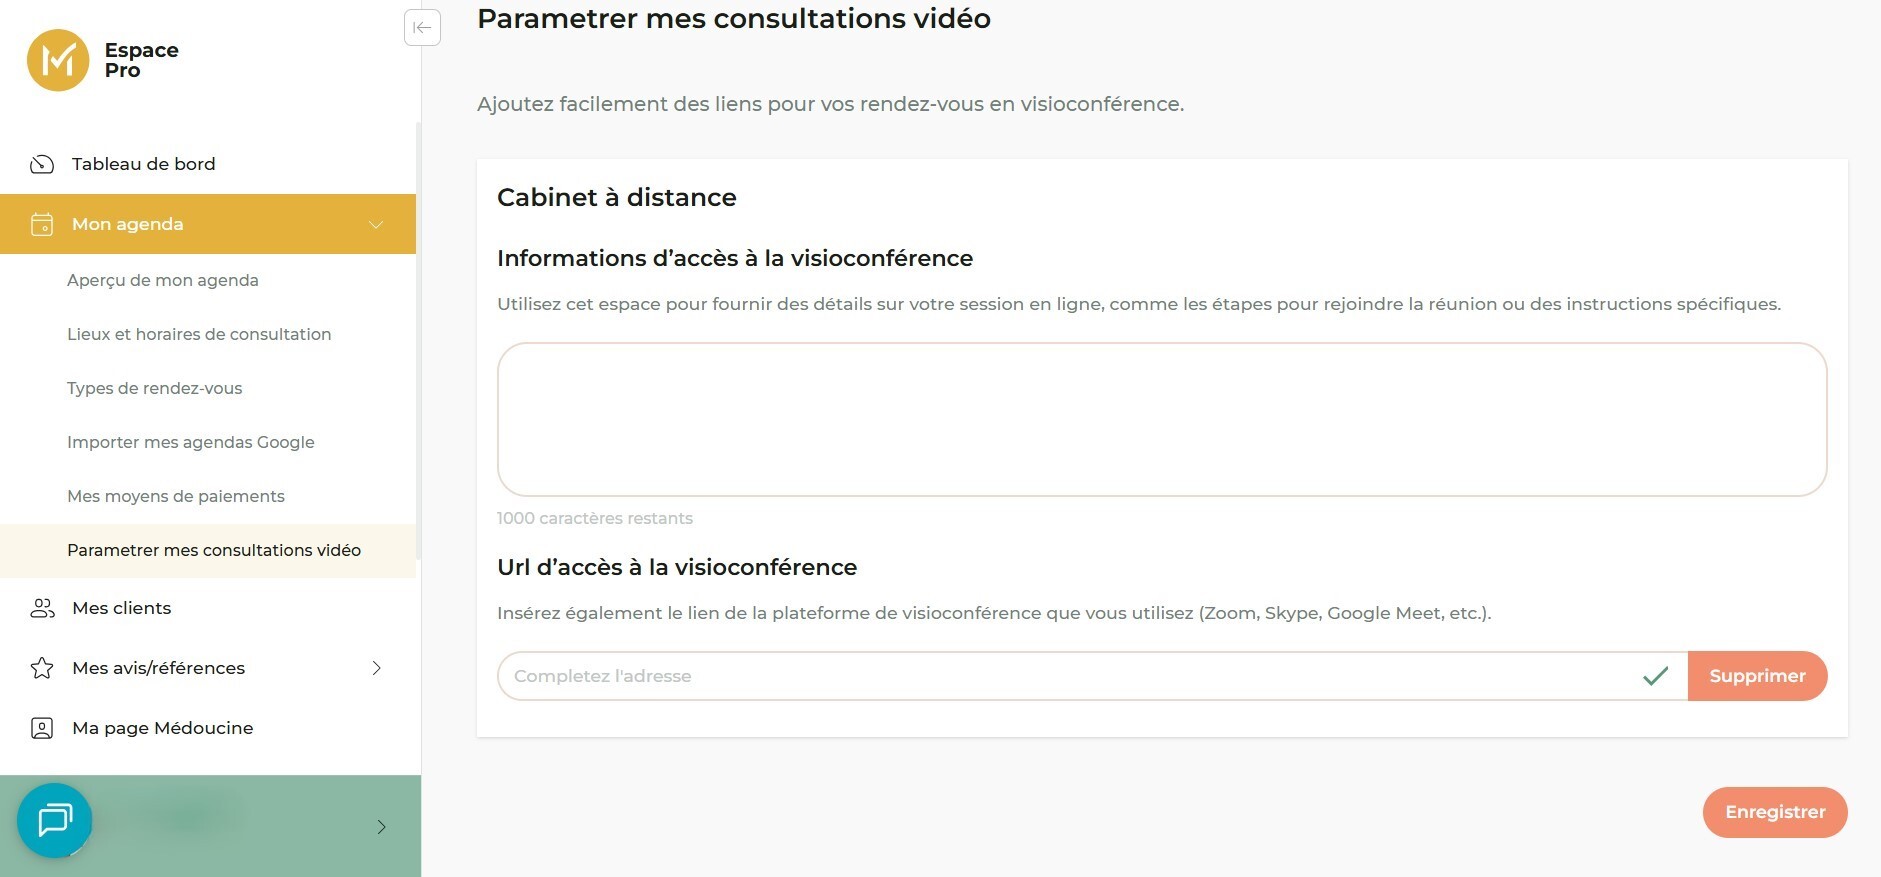Click the green checkmark in URL field

tap(1655, 676)
